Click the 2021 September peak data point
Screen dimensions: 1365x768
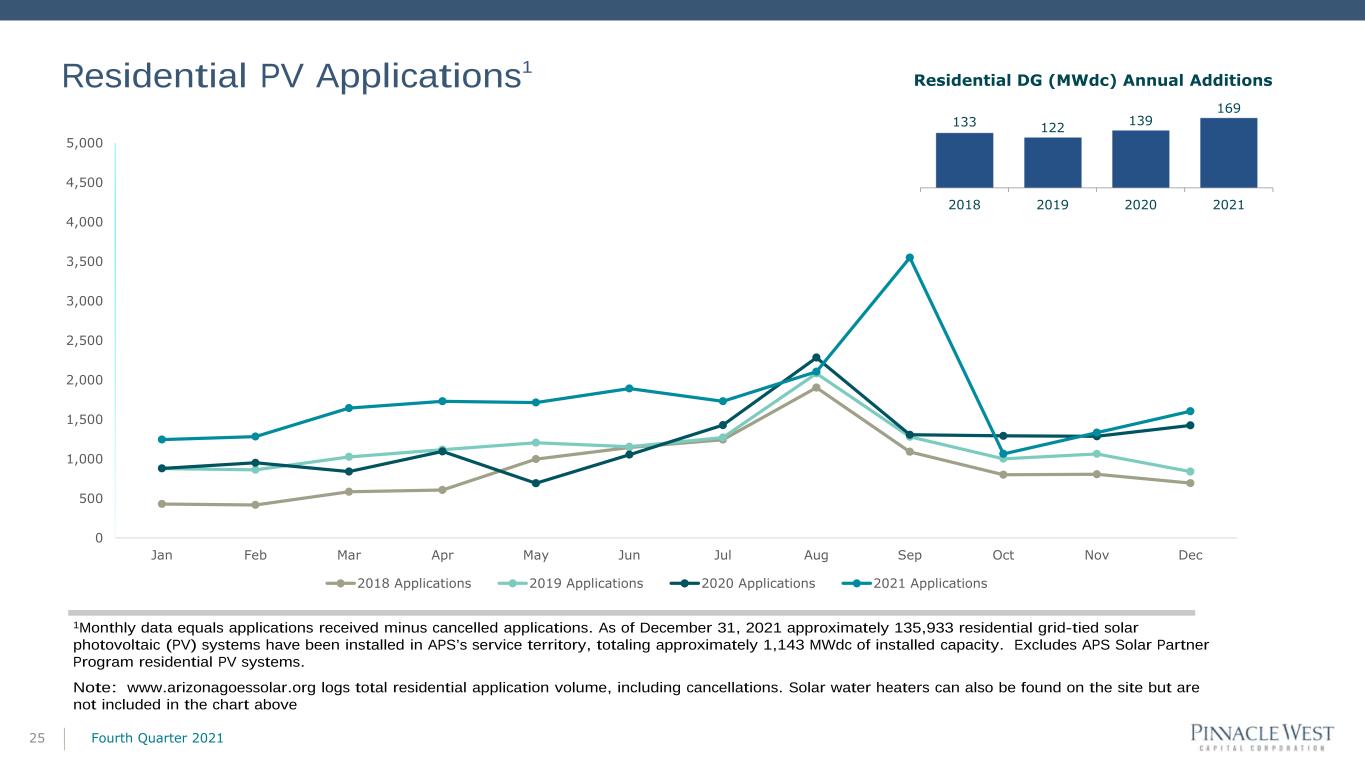coord(910,258)
